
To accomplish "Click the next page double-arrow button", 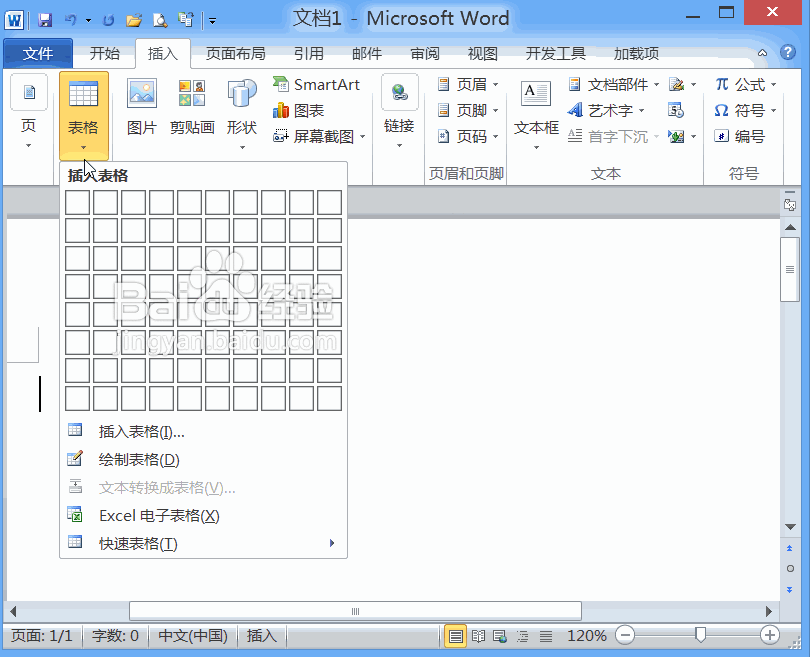I will (789, 589).
